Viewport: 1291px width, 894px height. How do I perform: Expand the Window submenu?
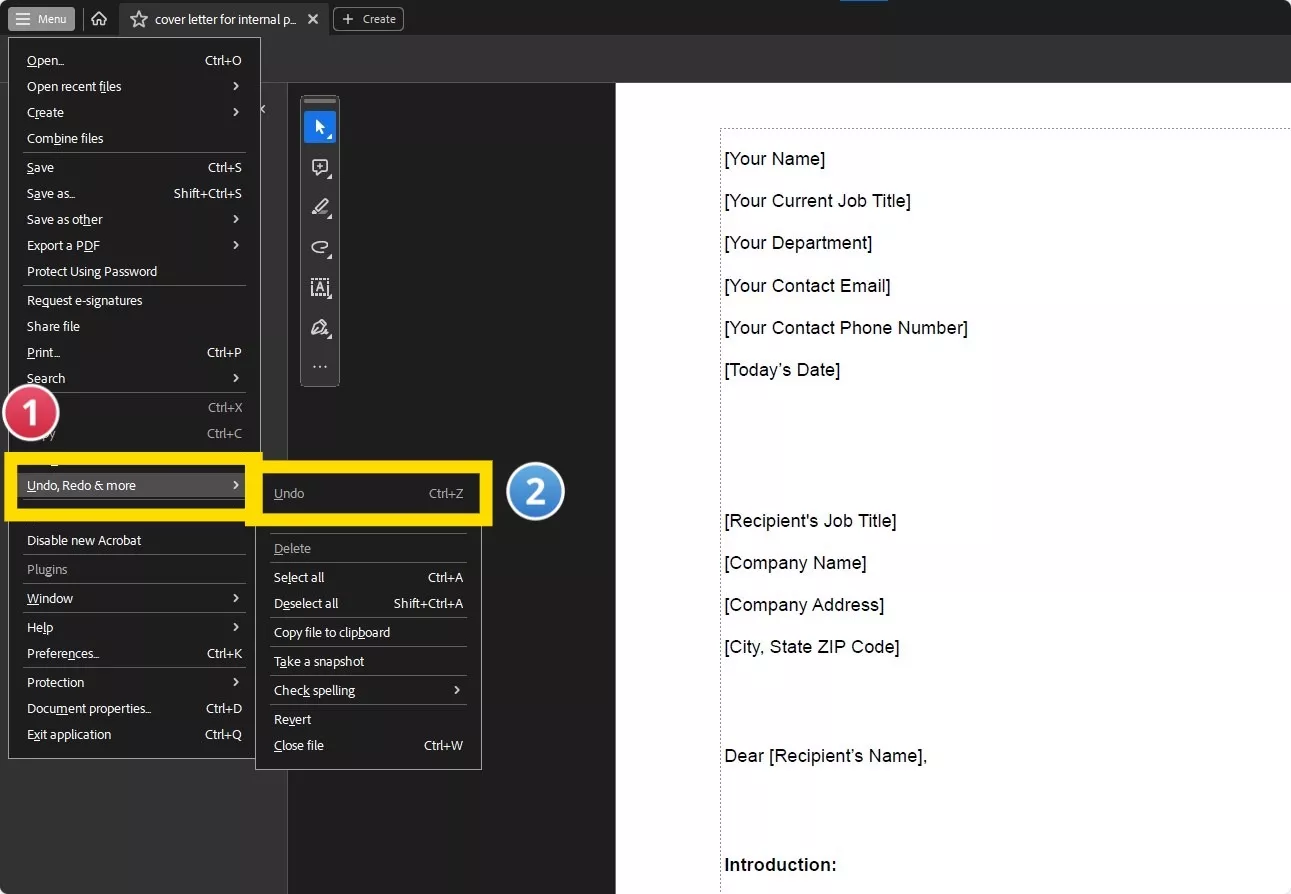tap(49, 598)
